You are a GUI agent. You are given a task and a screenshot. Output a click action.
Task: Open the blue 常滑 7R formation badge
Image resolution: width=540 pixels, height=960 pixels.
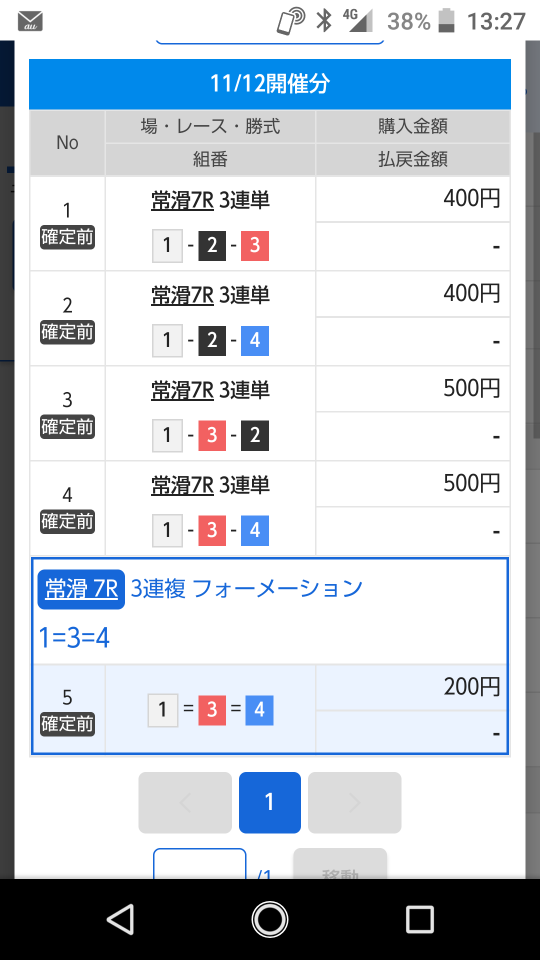coord(81,589)
